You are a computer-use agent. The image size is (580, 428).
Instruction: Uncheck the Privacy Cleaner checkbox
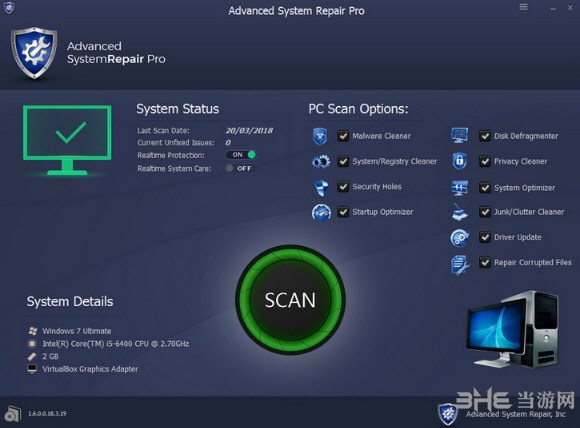click(x=485, y=161)
